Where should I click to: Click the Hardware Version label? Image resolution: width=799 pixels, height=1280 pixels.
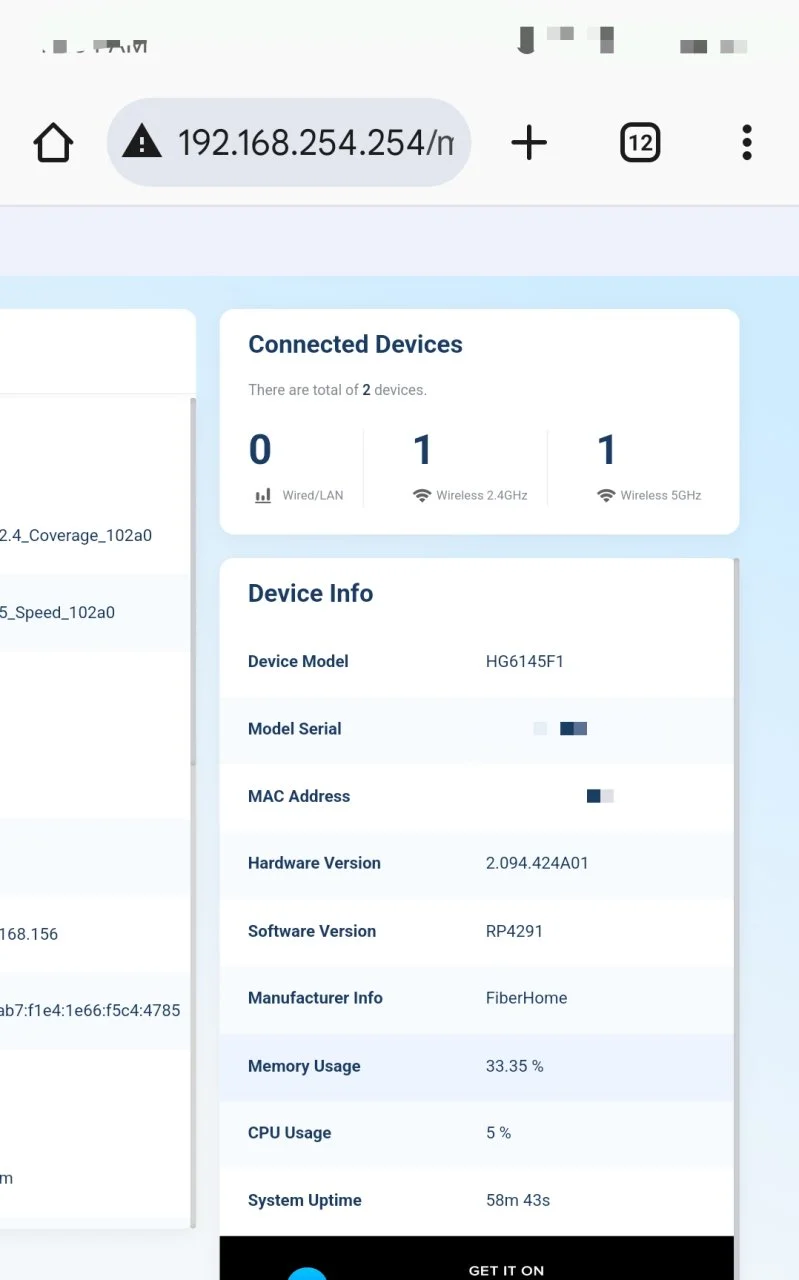click(314, 863)
